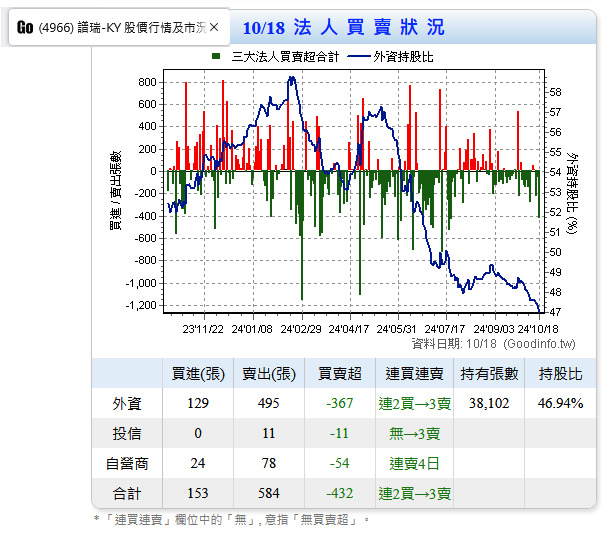This screenshot has width=616, height=536.
Task: Click 外資 sell value 495
Action: click(269, 403)
